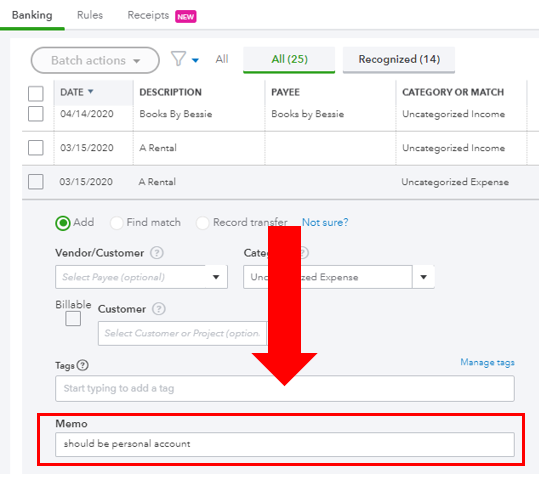Switch to the Recognized (14) tab
539x490 pixels.
click(399, 60)
